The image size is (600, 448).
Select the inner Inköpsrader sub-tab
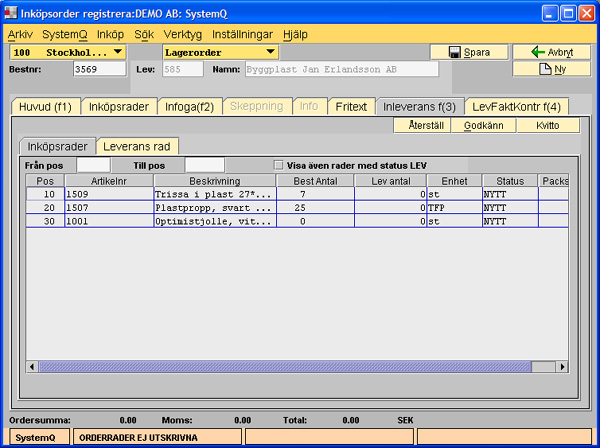coord(57,147)
